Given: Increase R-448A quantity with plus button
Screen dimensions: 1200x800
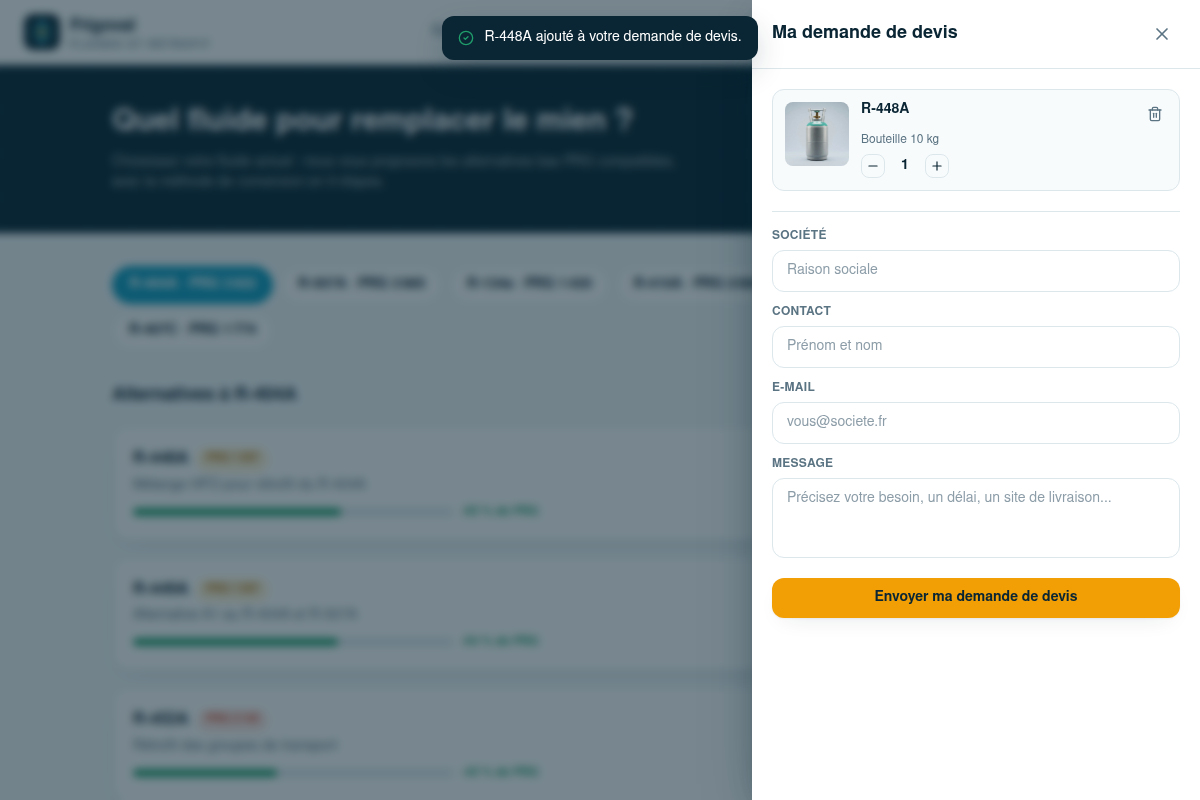Looking at the screenshot, I should [937, 166].
